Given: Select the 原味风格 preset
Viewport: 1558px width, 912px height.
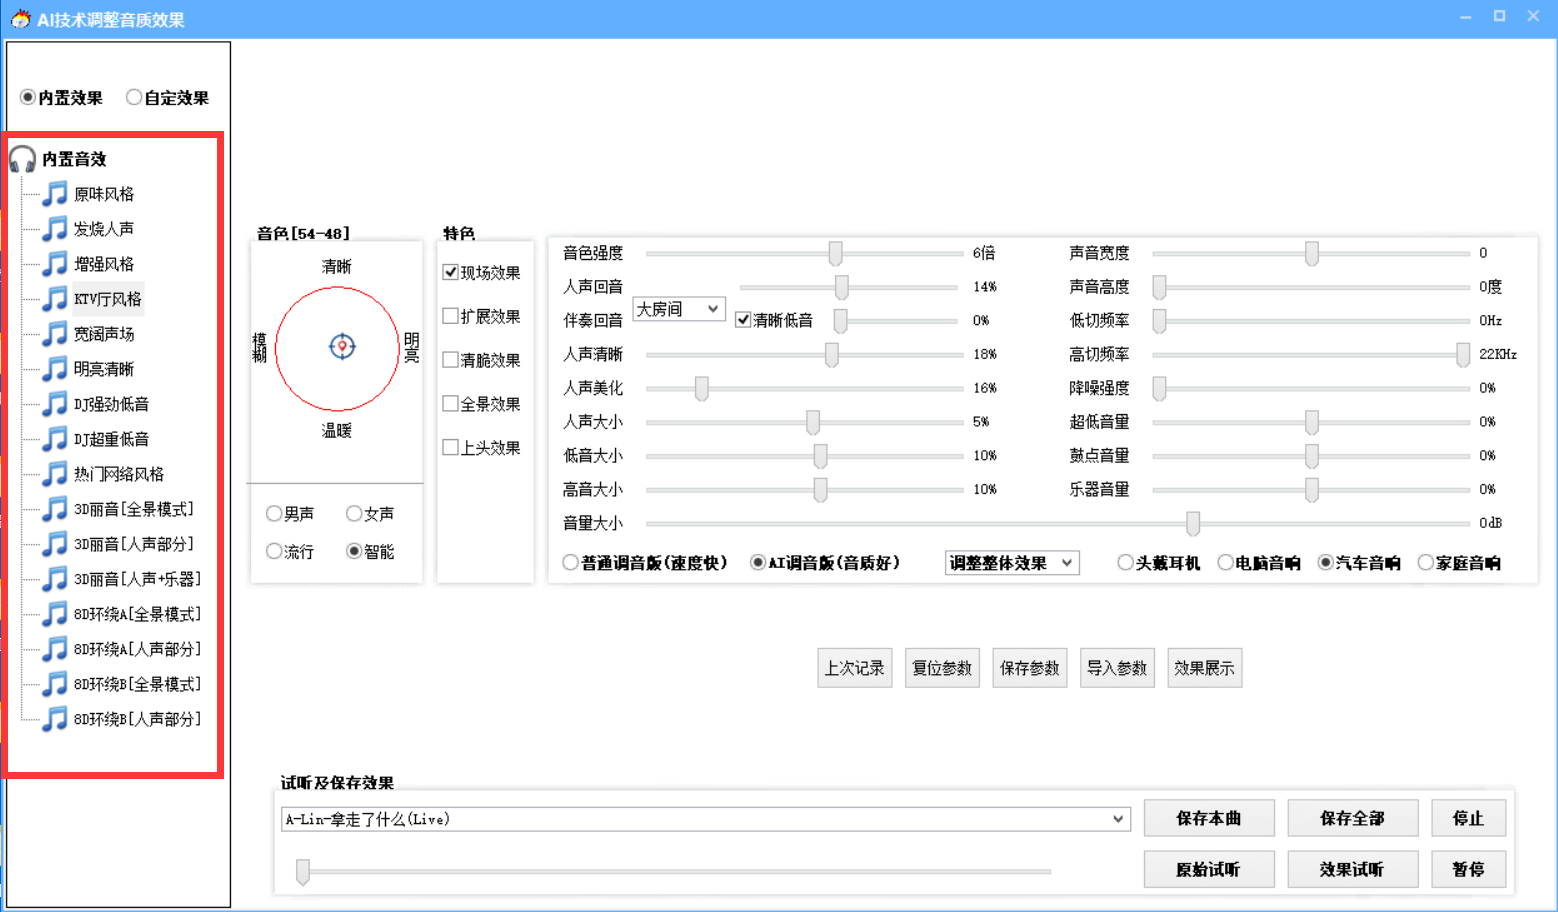Looking at the screenshot, I should tap(104, 194).
